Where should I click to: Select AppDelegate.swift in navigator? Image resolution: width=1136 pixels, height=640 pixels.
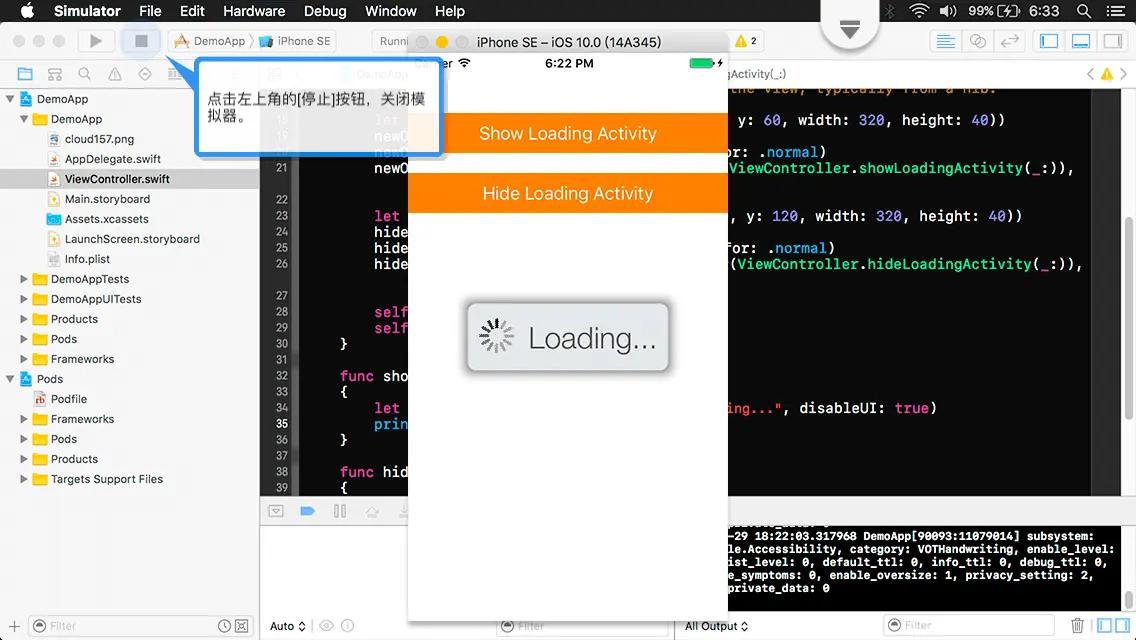tap(112, 159)
